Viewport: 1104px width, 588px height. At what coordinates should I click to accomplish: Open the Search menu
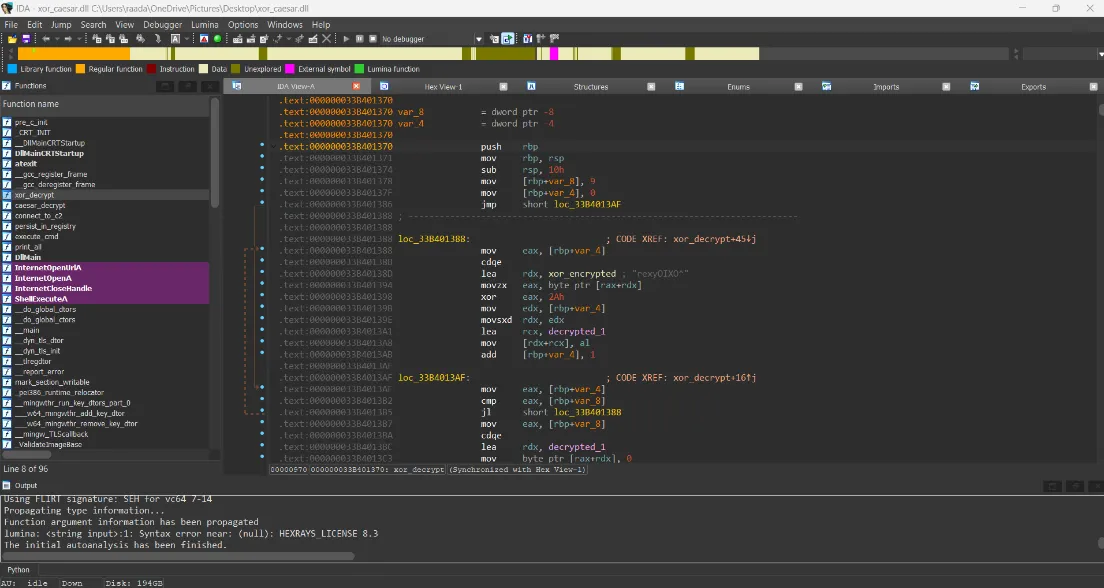pyautogui.click(x=93, y=24)
